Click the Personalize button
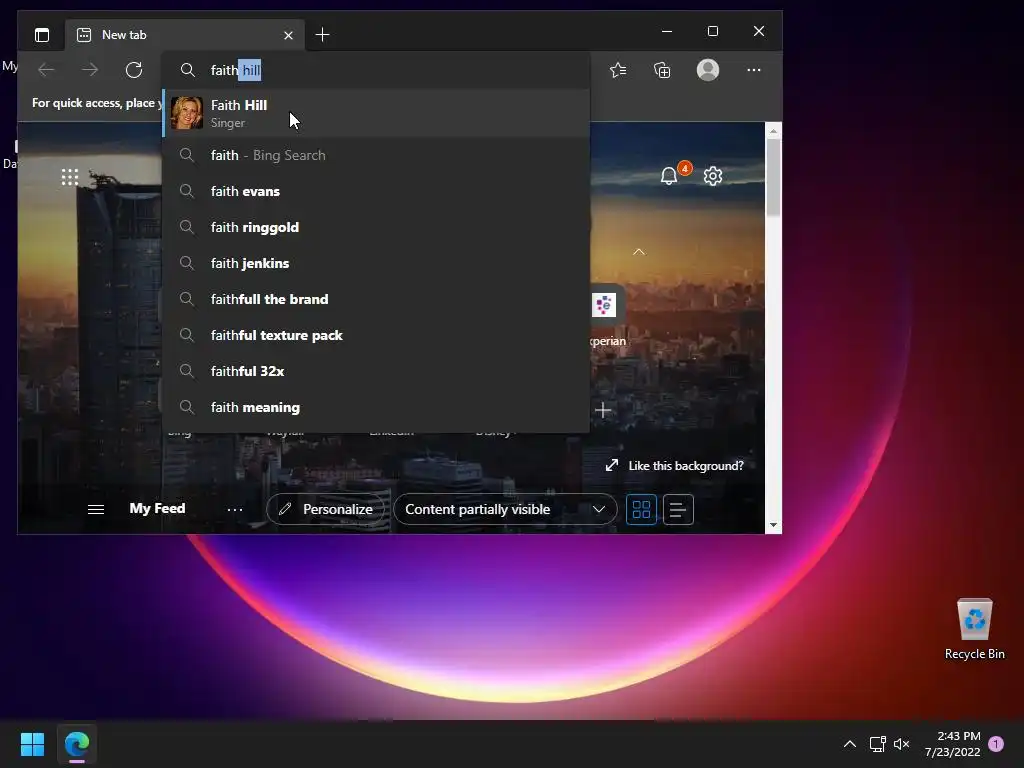Screen dimensions: 1024x768 (325, 509)
